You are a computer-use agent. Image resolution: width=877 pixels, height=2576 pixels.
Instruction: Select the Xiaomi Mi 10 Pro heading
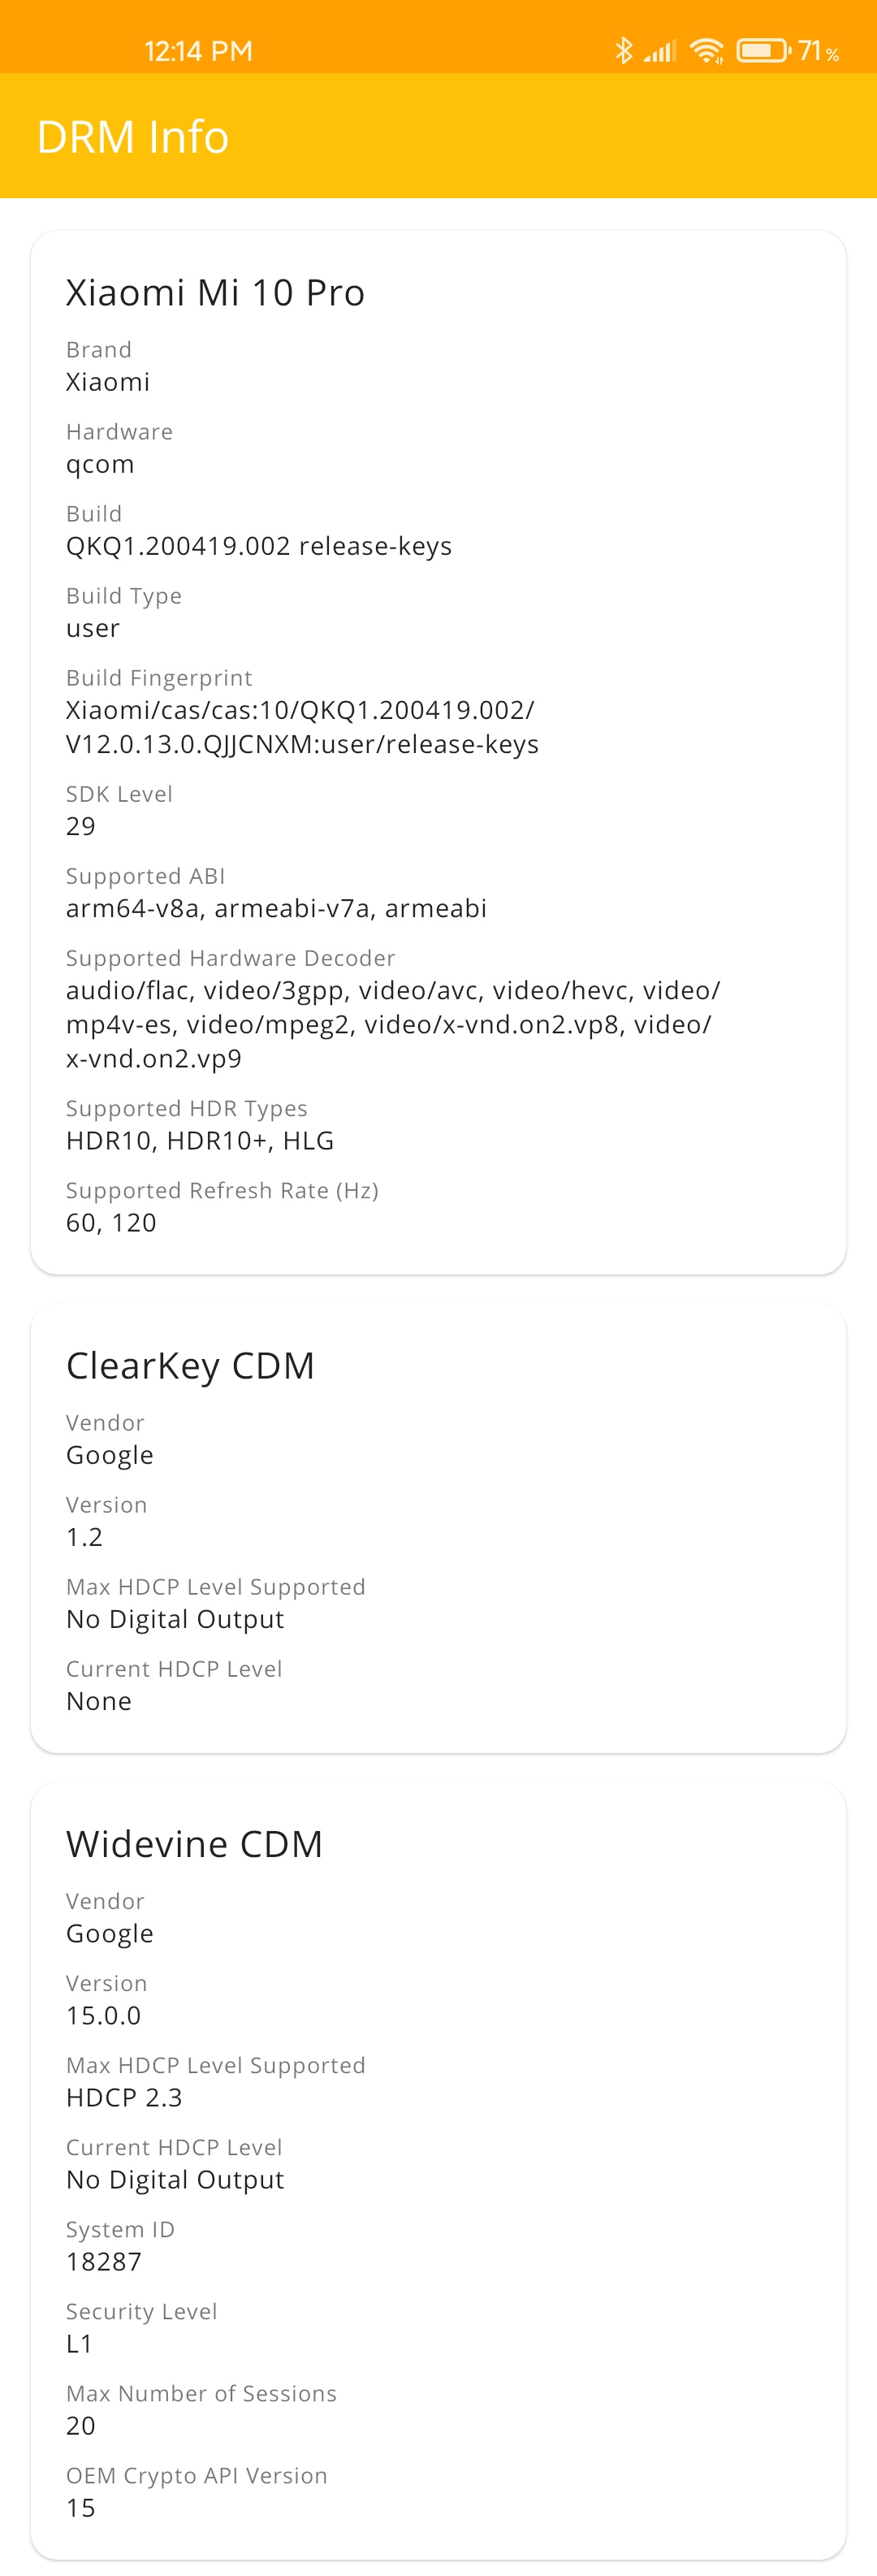215,292
